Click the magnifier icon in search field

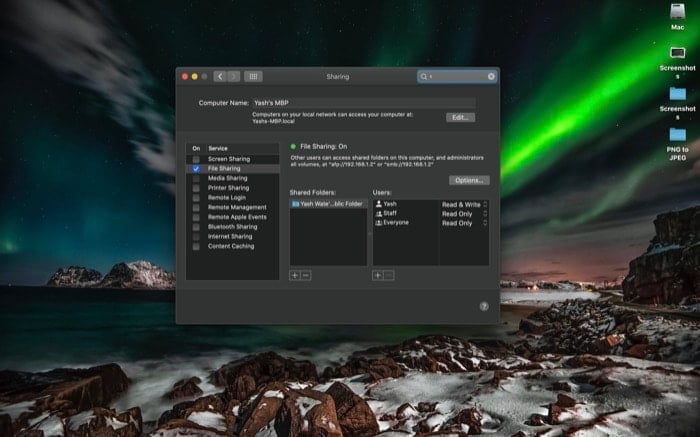click(424, 76)
